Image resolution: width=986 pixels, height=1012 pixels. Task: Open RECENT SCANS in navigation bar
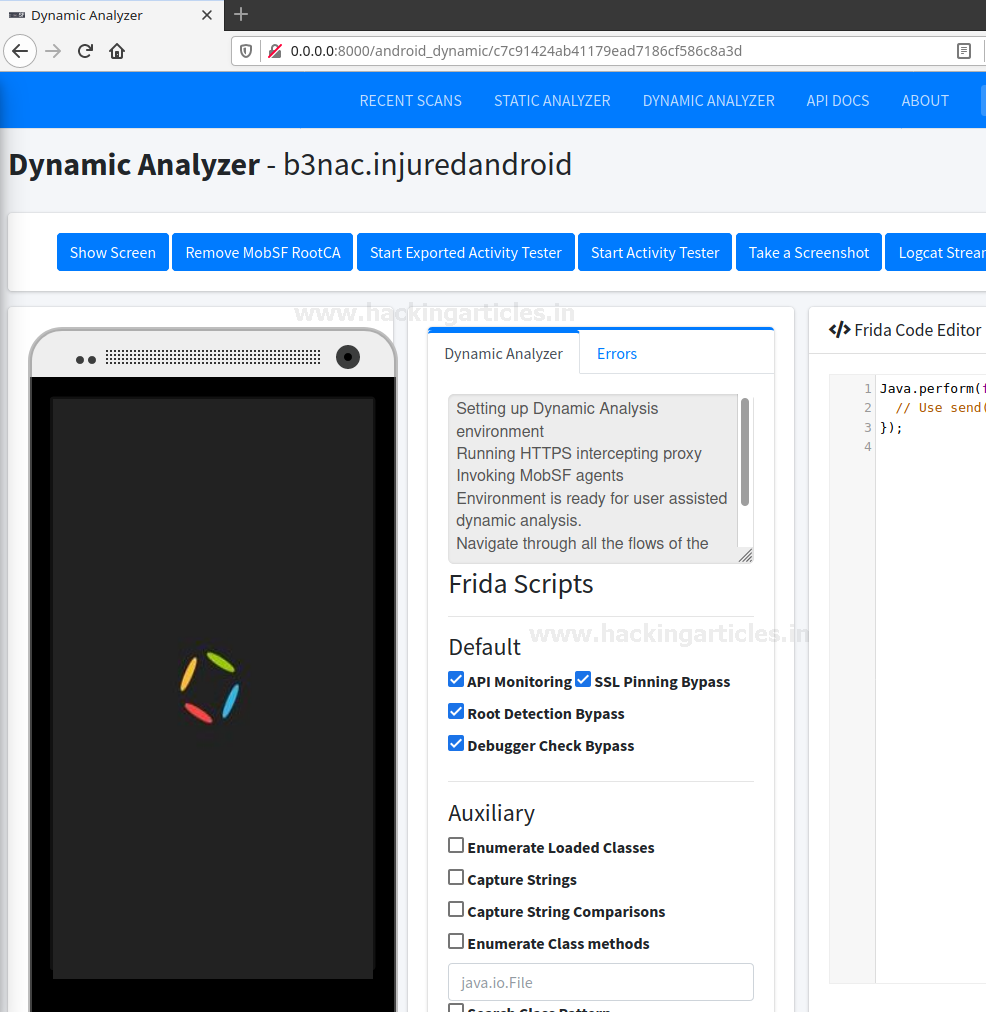tap(410, 101)
